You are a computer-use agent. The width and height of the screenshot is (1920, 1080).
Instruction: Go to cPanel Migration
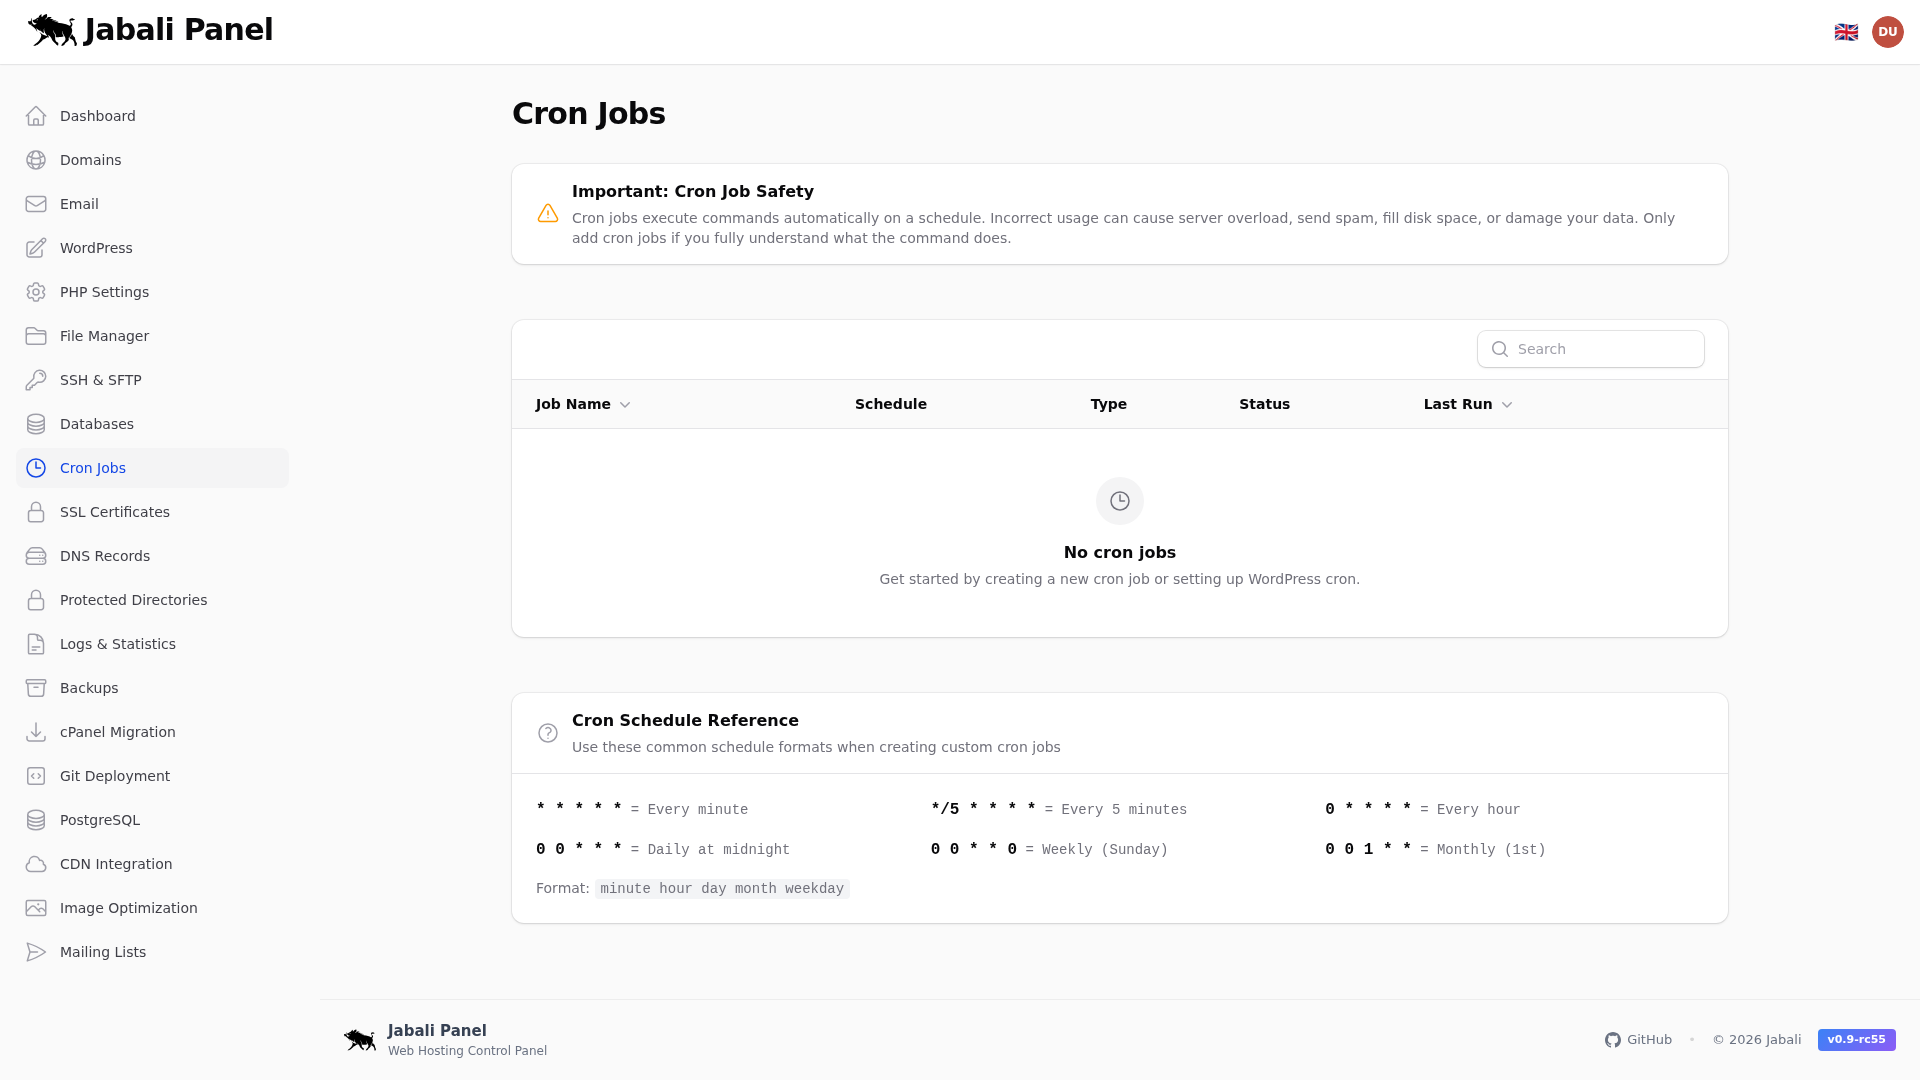[x=117, y=732]
